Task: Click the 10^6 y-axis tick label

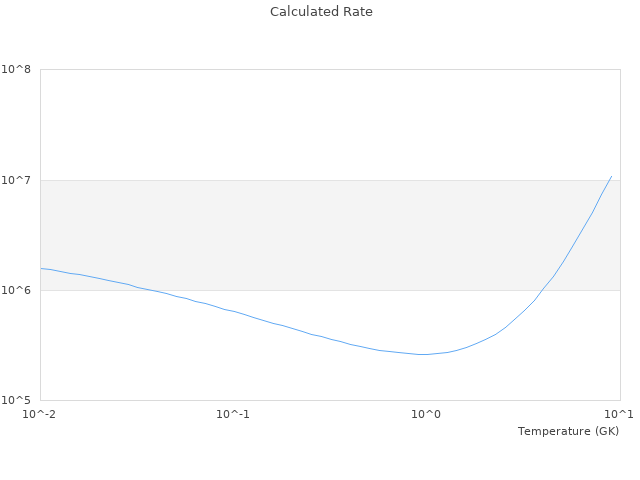Action: tap(16, 290)
